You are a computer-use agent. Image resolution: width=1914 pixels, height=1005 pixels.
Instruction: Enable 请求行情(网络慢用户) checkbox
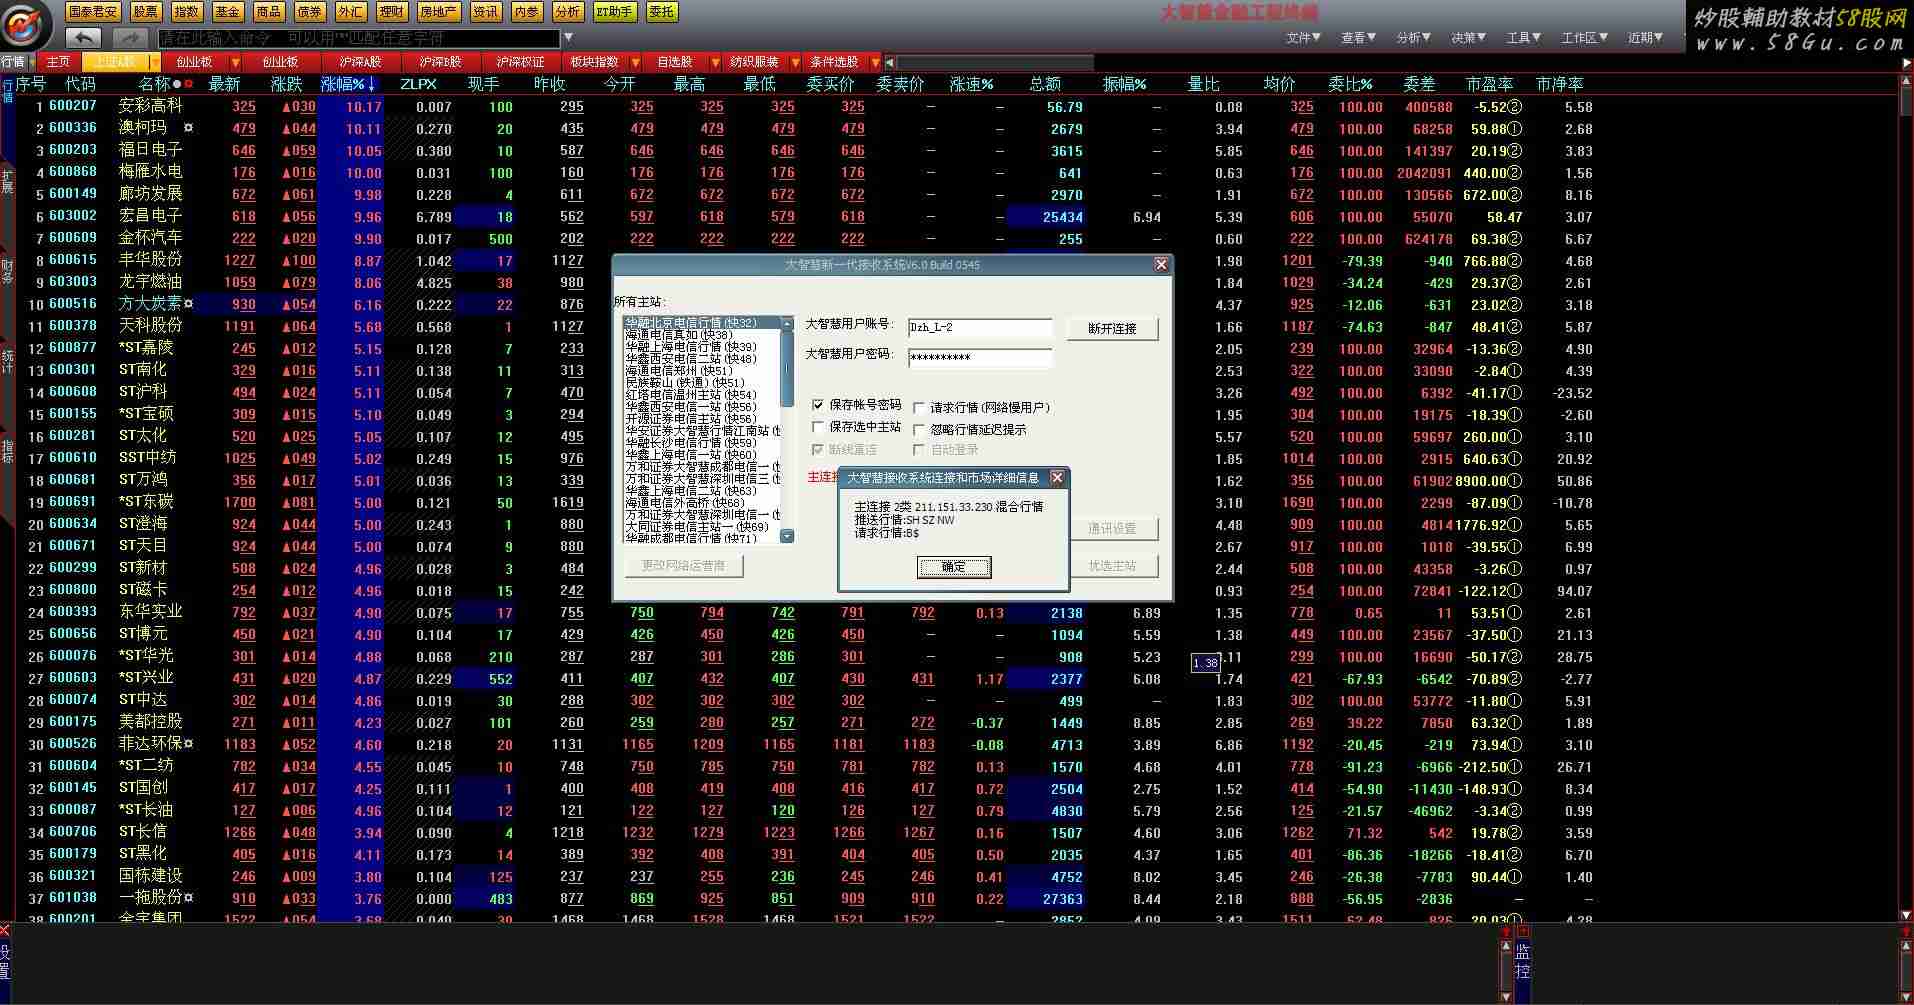(x=919, y=407)
